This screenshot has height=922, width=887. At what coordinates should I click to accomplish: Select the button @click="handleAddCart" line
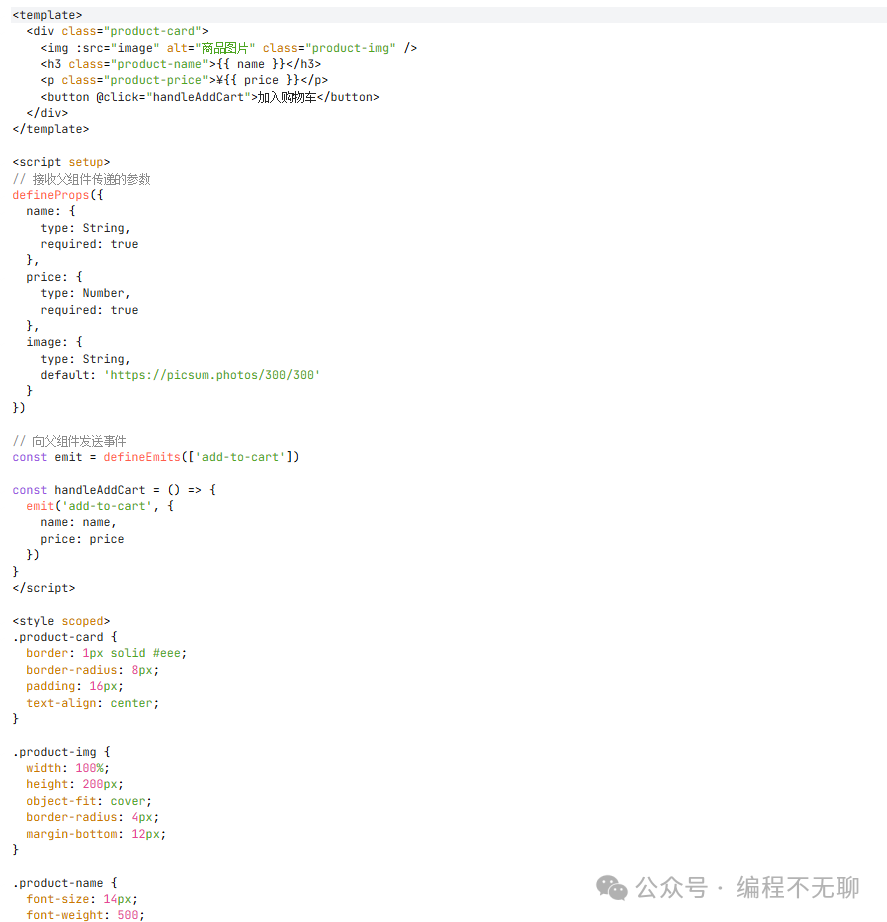click(x=210, y=97)
